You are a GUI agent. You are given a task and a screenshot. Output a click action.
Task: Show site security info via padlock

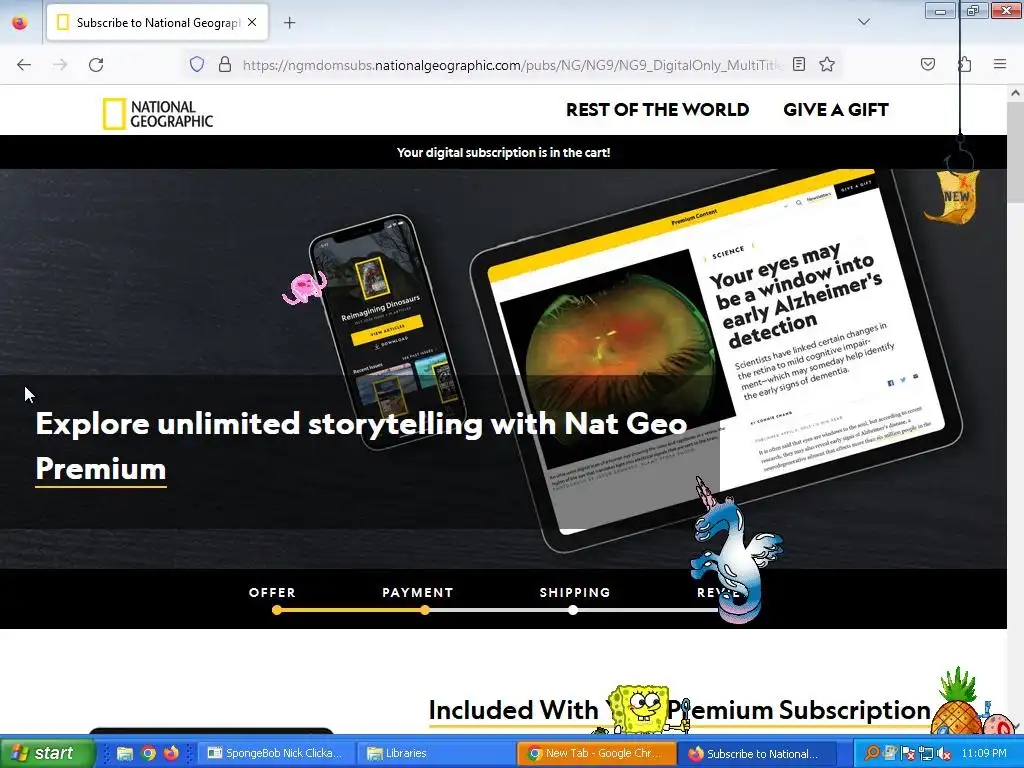click(225, 64)
